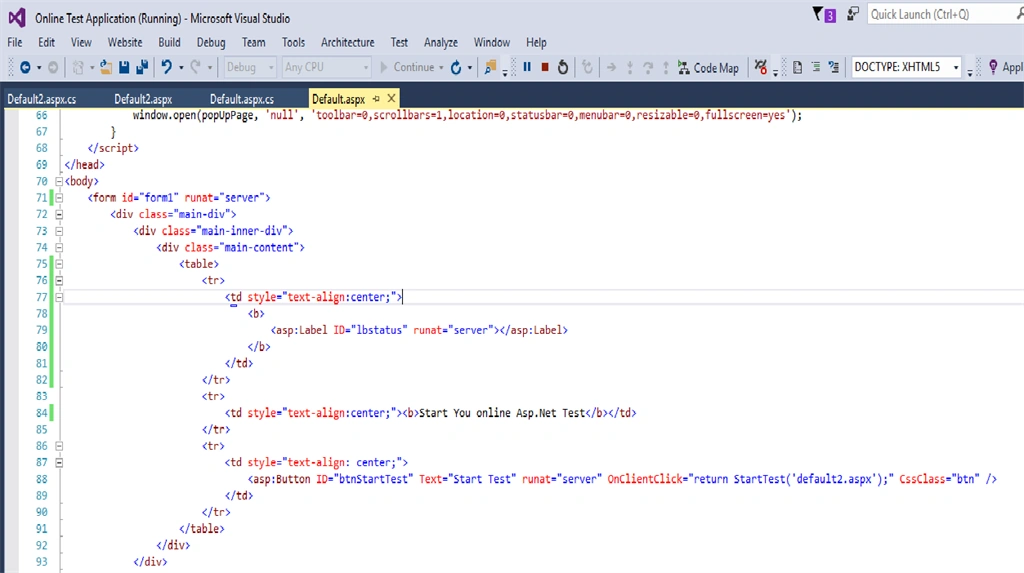Click the document page icon left of DOCTYPE
The width and height of the screenshot is (1024, 573).
pyautogui.click(x=797, y=67)
